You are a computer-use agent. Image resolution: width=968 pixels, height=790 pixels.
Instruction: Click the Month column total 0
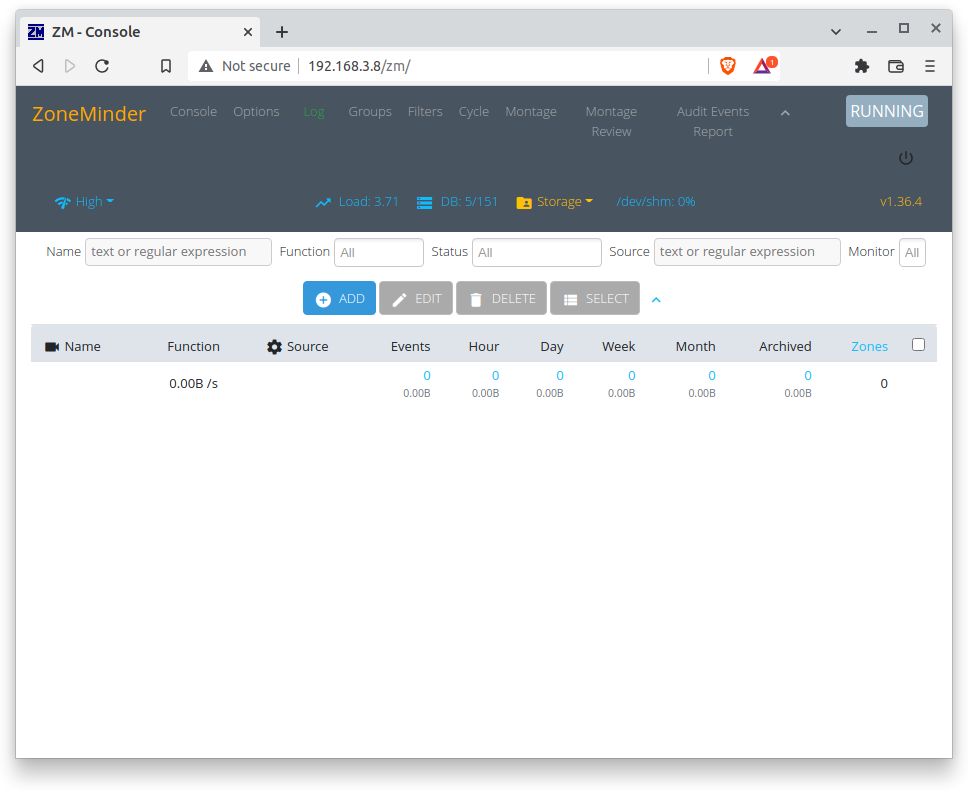pos(712,376)
